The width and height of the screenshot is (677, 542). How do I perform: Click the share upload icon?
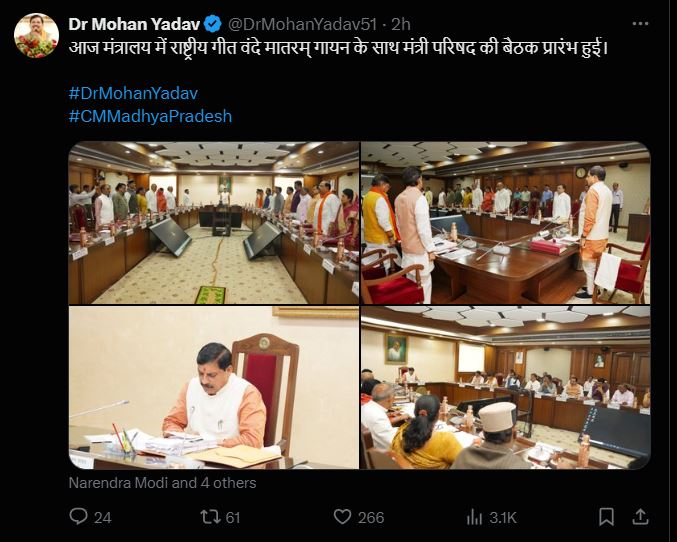click(x=641, y=516)
